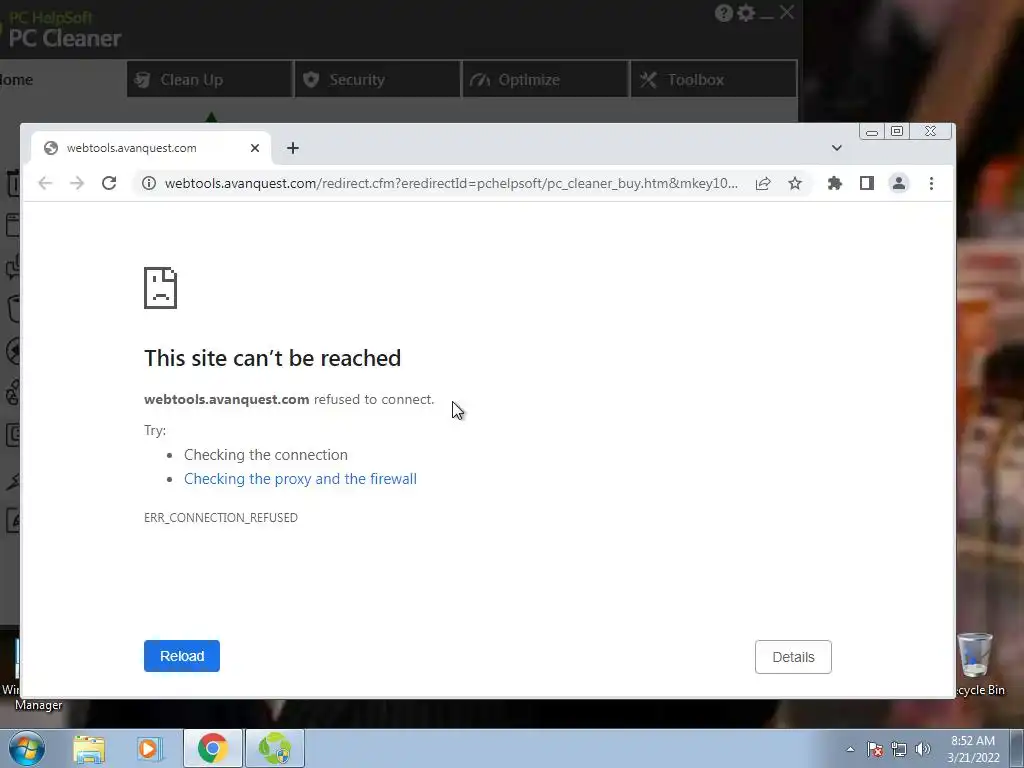
Task: Switch to PC Cleaner taskbar icon
Action: [275, 748]
